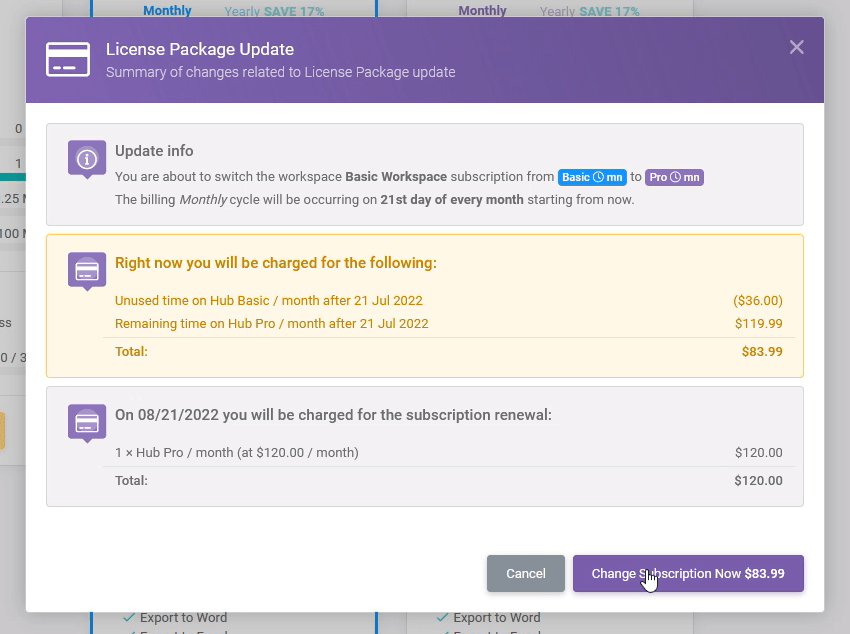This screenshot has height=634, width=850.
Task: Click the purple Pro plan badge
Action: click(674, 177)
